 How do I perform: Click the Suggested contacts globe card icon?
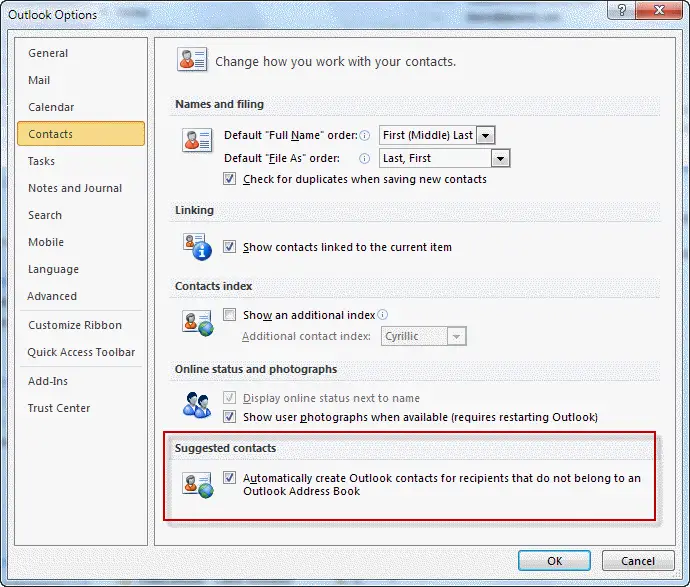pyautogui.click(x=198, y=485)
